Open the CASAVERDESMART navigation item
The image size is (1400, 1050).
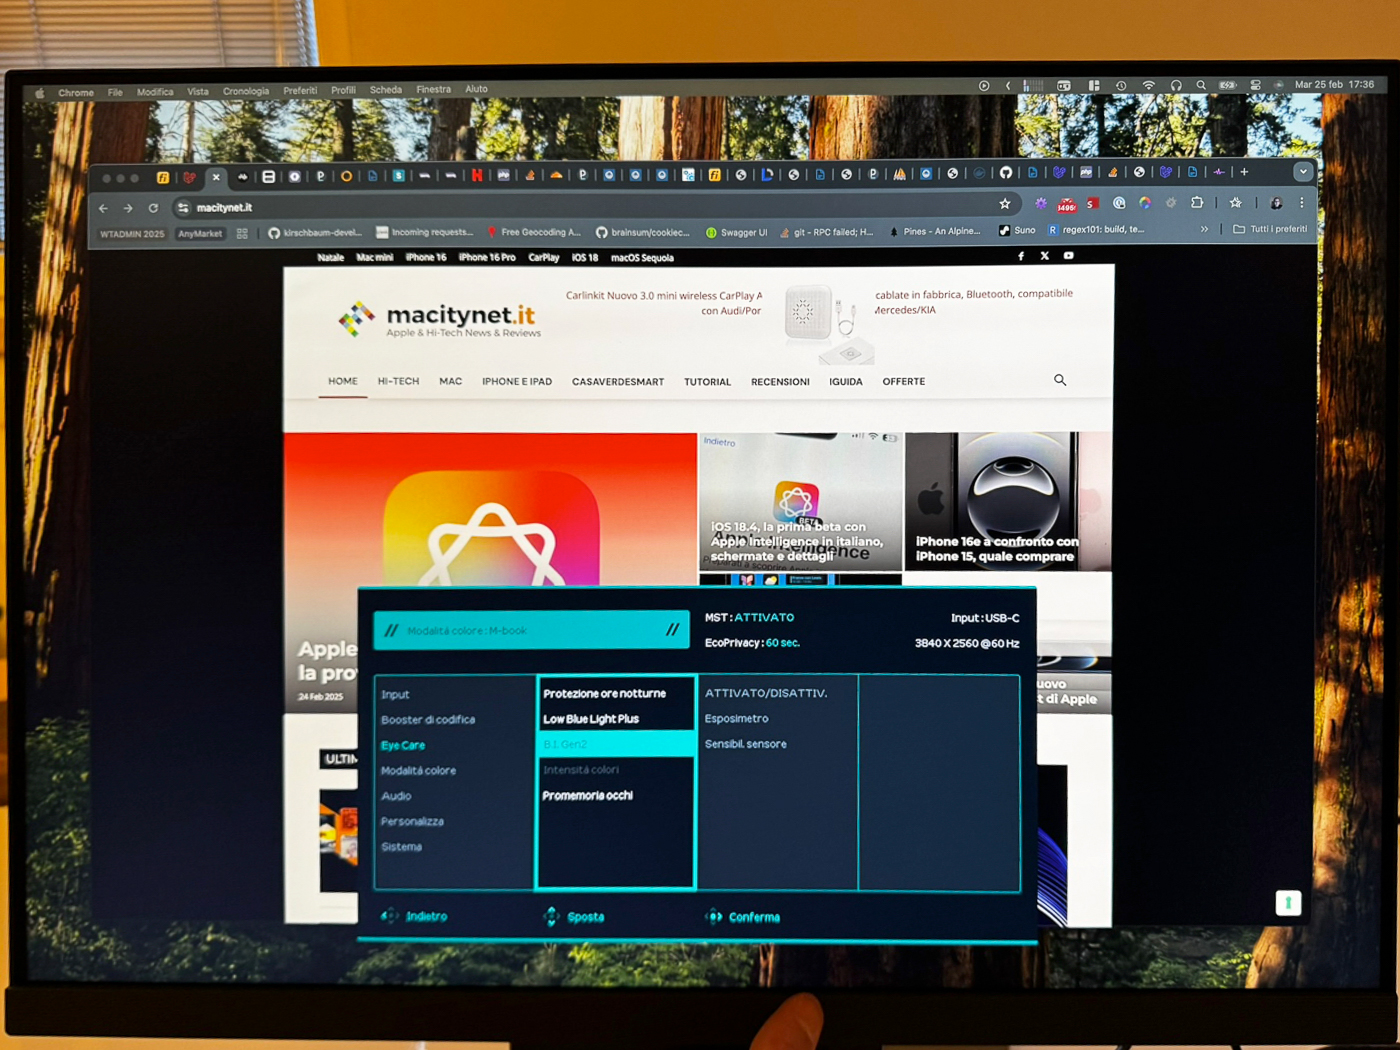(x=618, y=382)
